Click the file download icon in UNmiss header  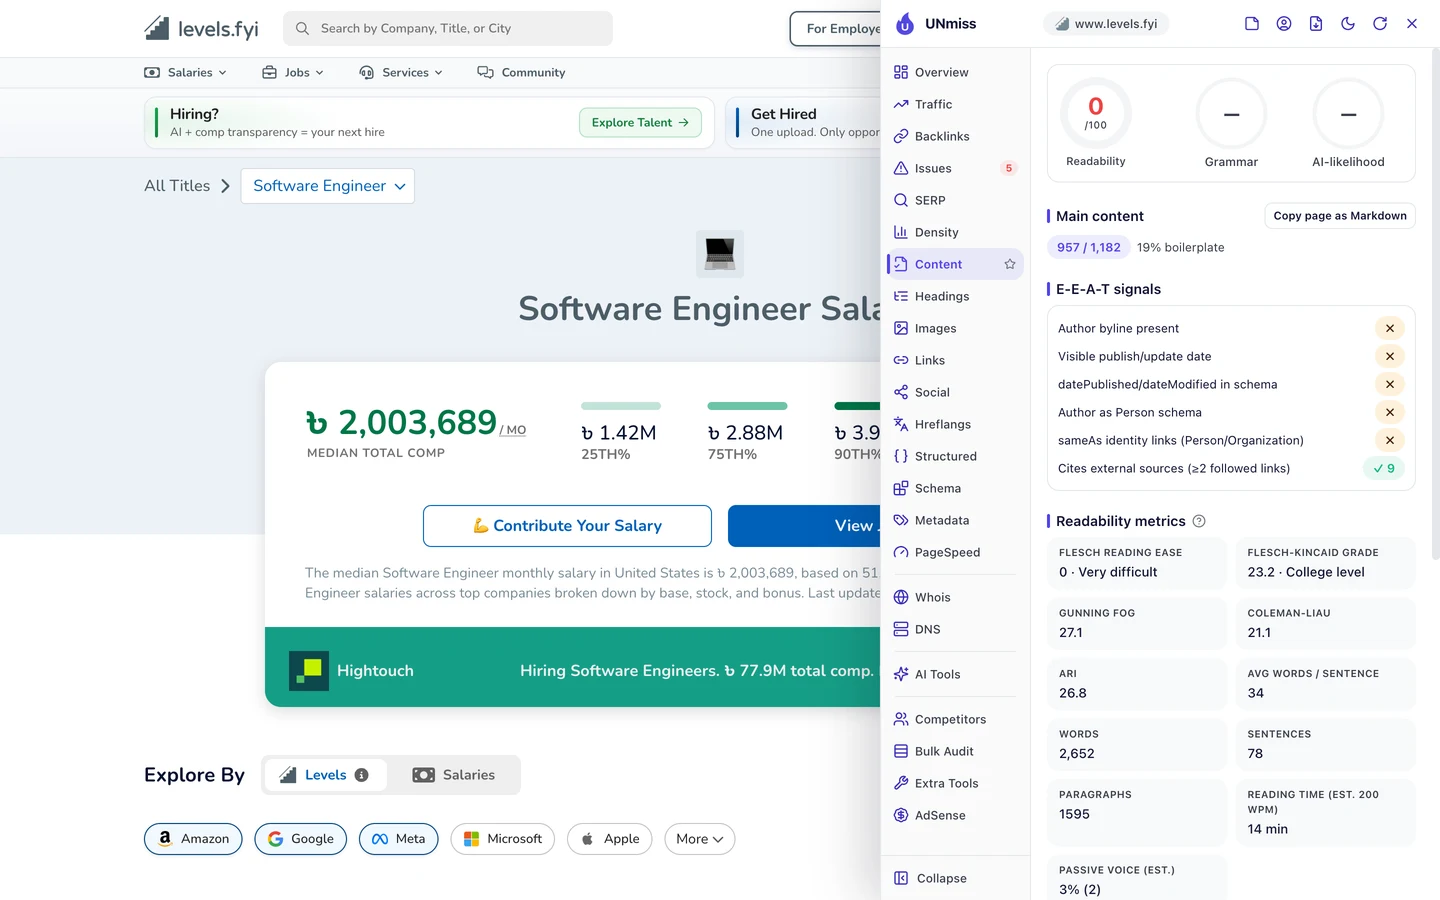[x=1316, y=24]
